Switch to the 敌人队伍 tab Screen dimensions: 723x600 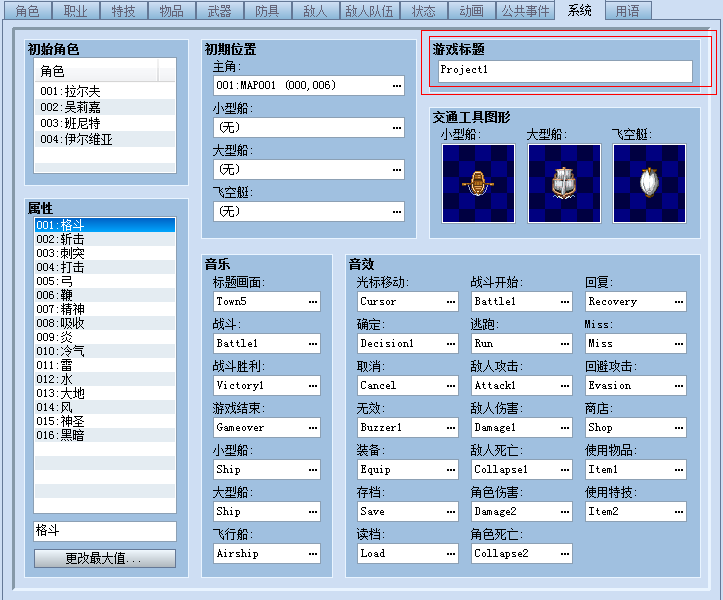369,11
